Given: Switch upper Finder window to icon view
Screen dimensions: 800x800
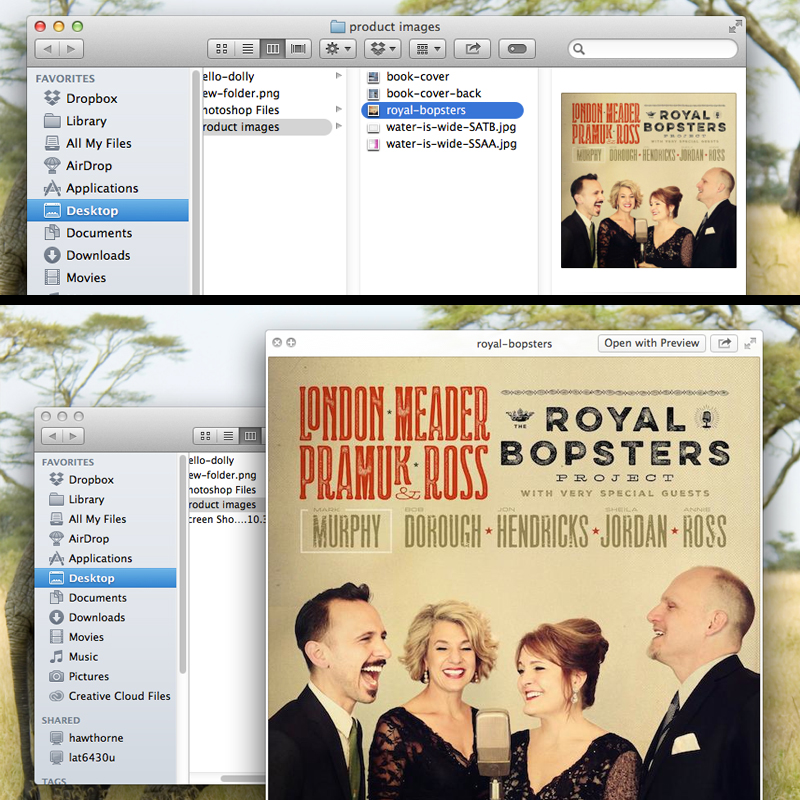Looking at the screenshot, I should (221, 49).
